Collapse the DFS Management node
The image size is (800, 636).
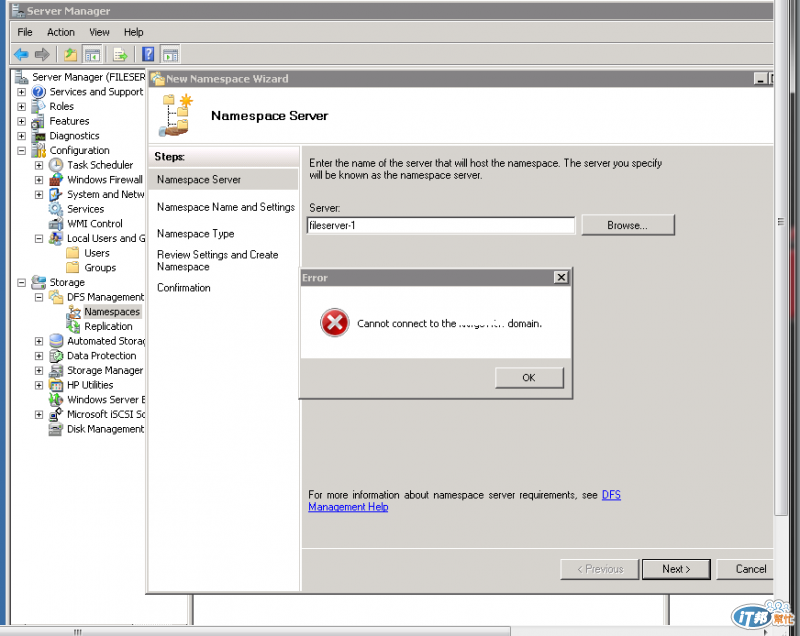click(x=39, y=297)
